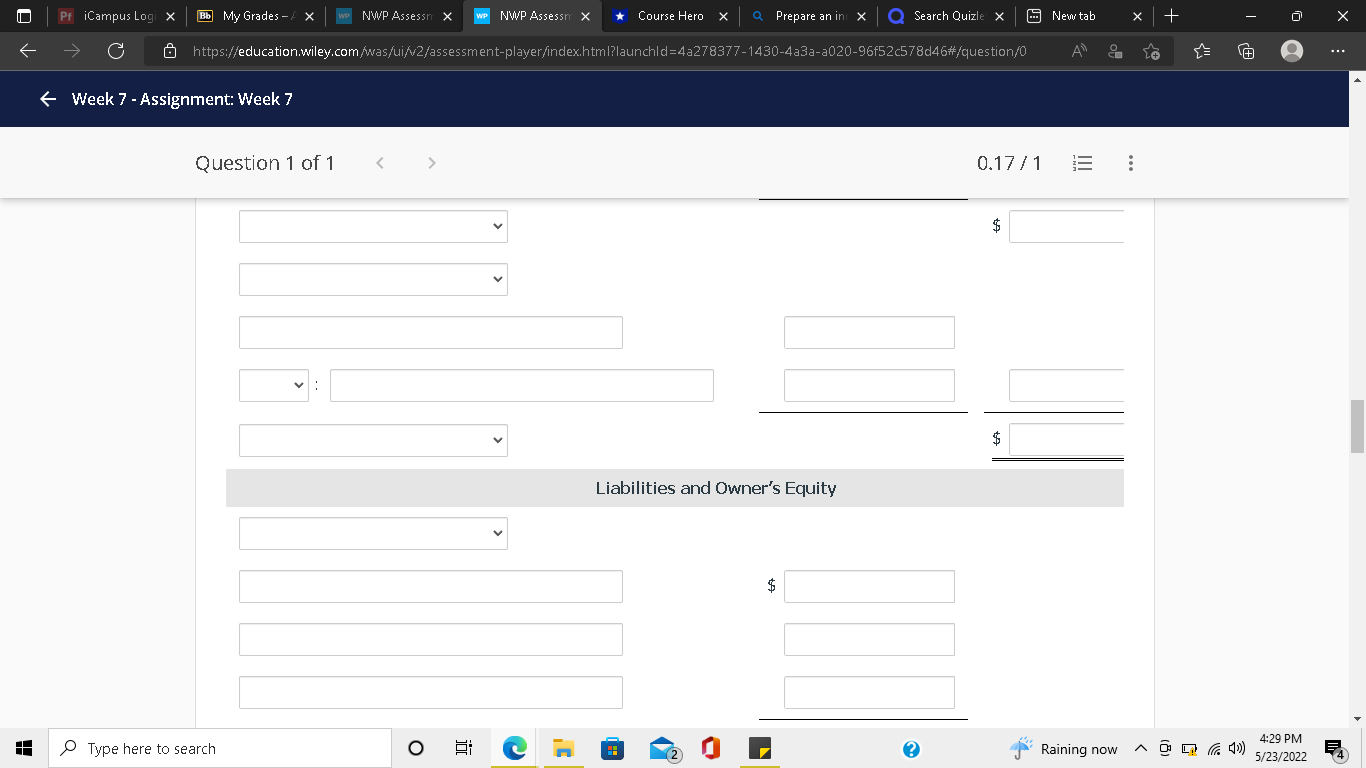Click the browser address bar URL
The width and height of the screenshot is (1366, 768).
609,50
